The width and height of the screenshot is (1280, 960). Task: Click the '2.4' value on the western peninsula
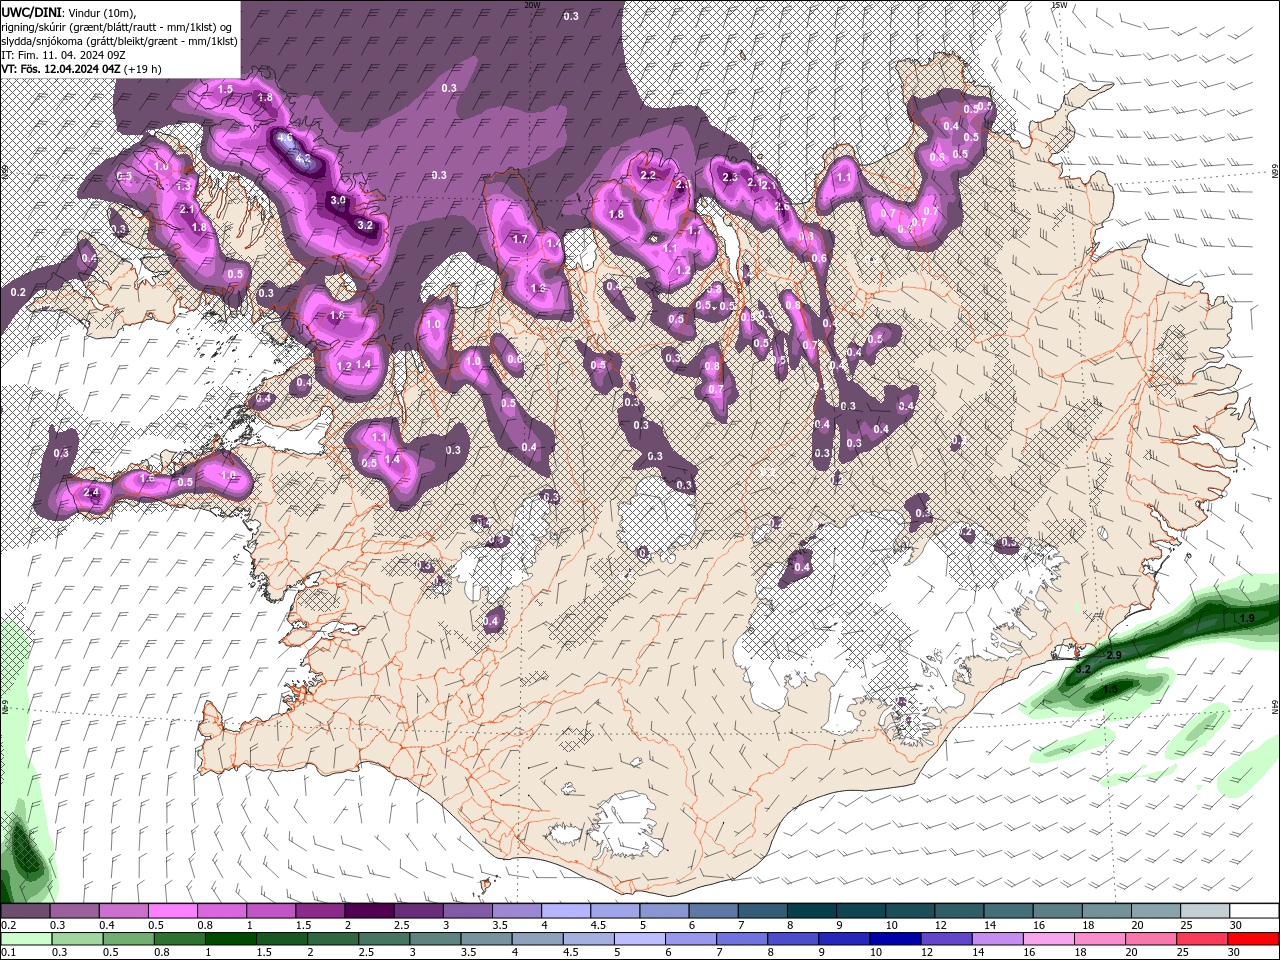click(x=91, y=492)
